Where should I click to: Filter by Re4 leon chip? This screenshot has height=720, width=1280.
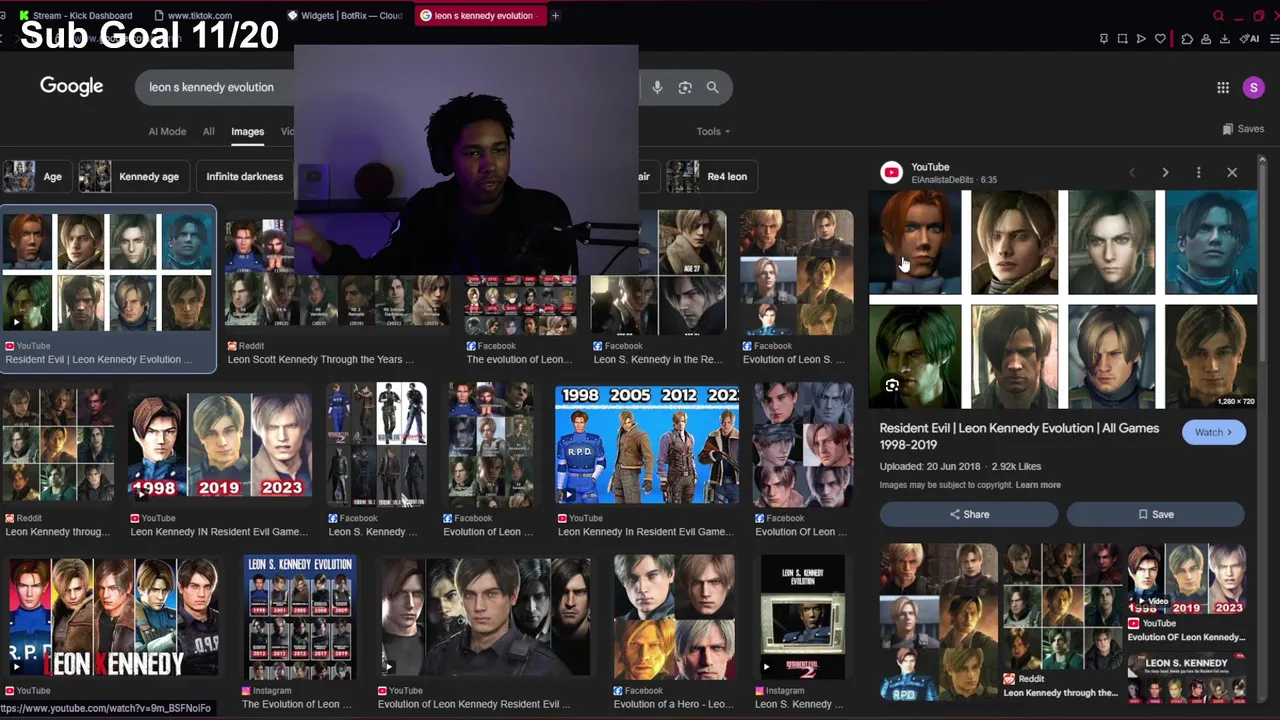pyautogui.click(x=711, y=176)
